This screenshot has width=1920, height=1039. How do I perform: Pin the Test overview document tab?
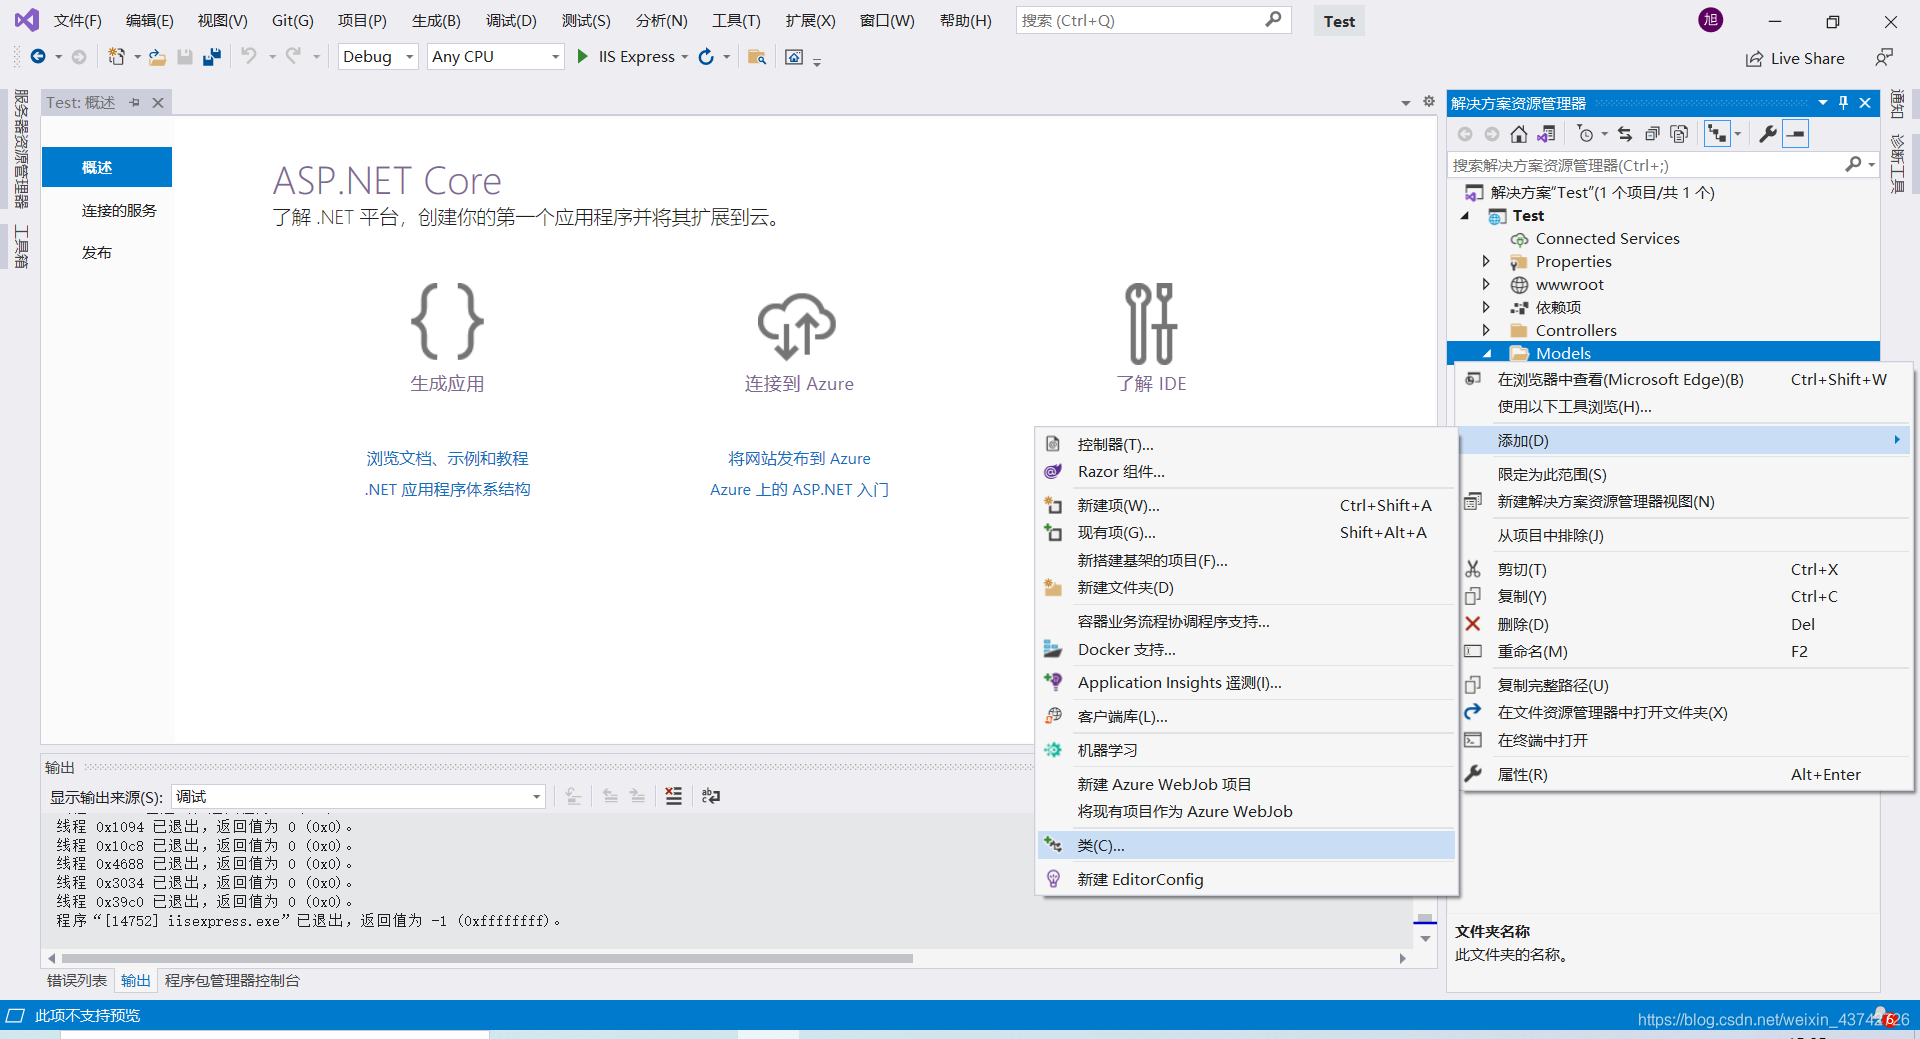tap(134, 102)
